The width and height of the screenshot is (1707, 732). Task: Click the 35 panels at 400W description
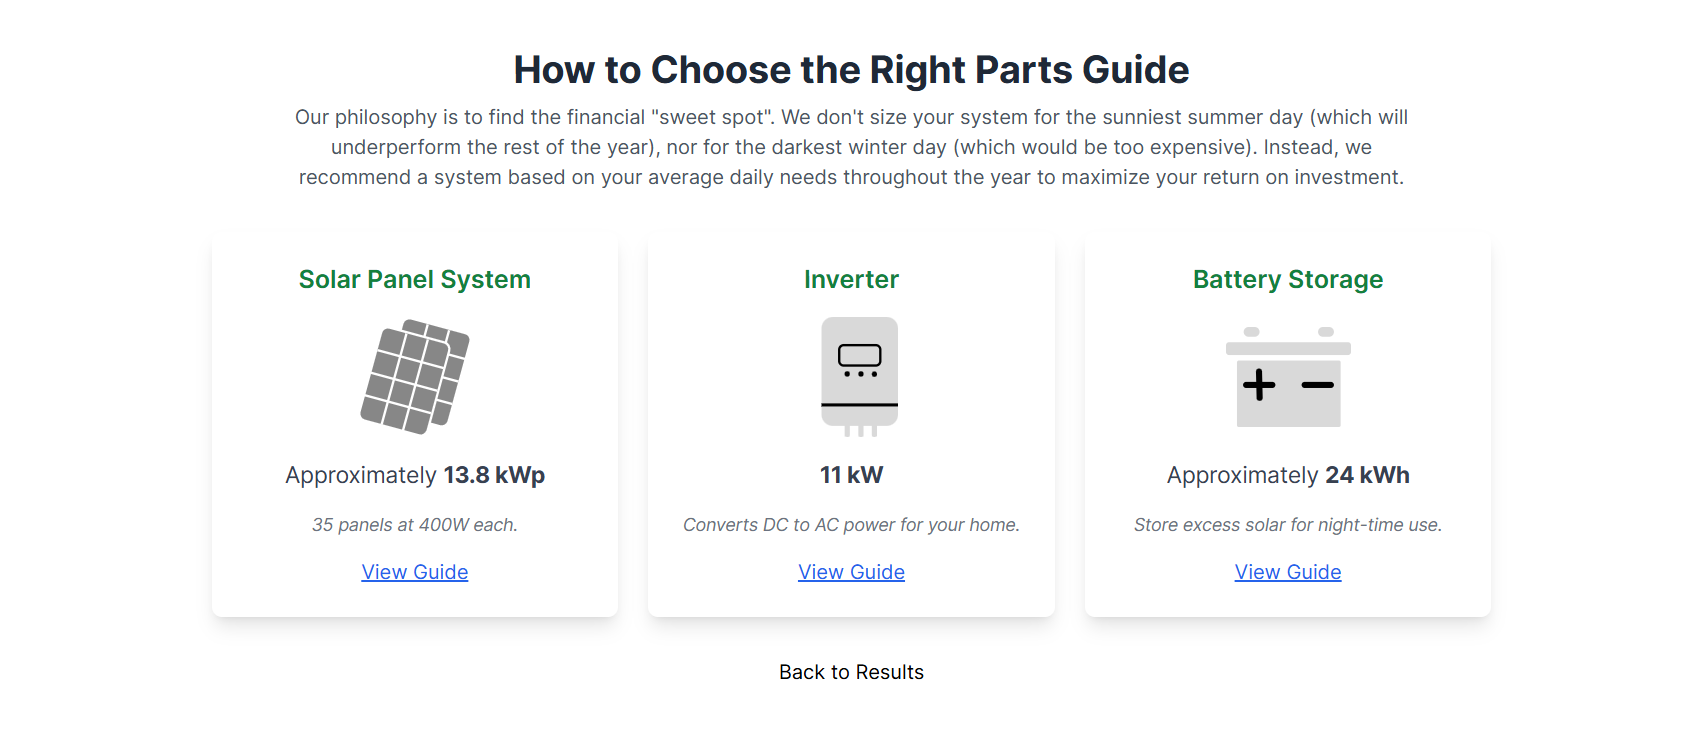414,524
